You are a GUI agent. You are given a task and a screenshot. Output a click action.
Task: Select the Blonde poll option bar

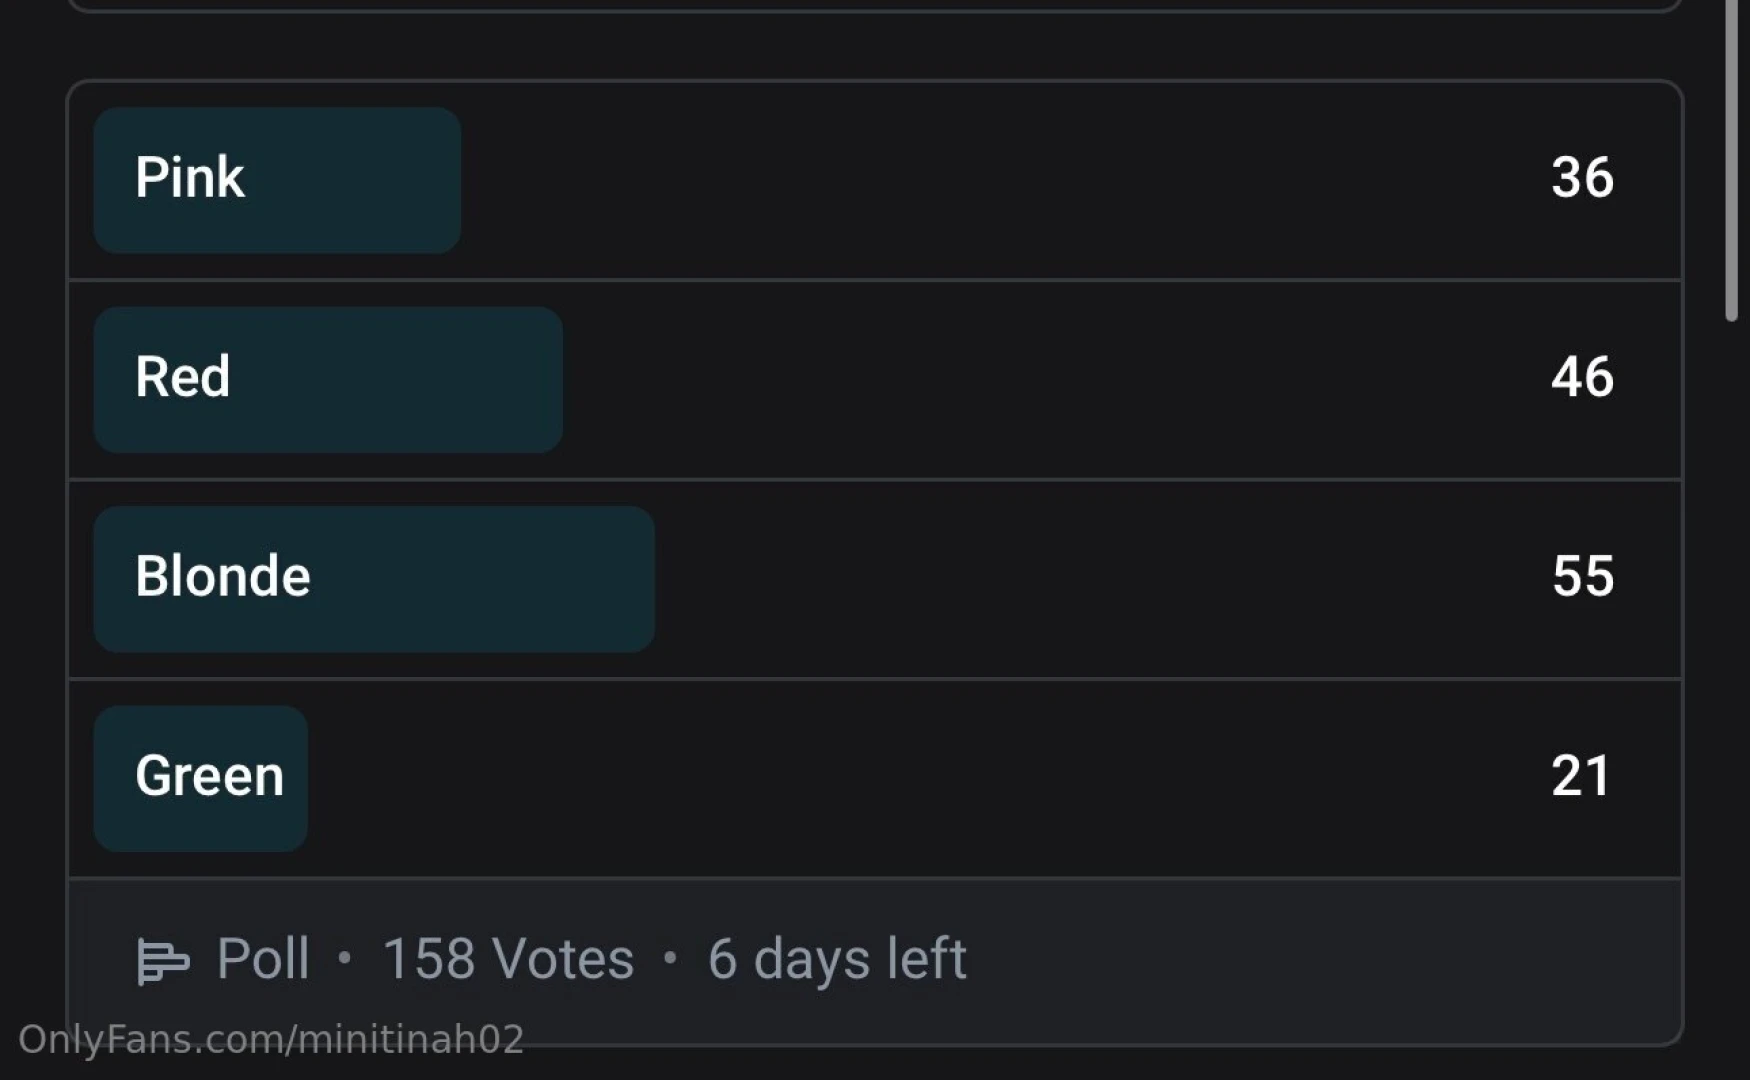click(x=373, y=578)
